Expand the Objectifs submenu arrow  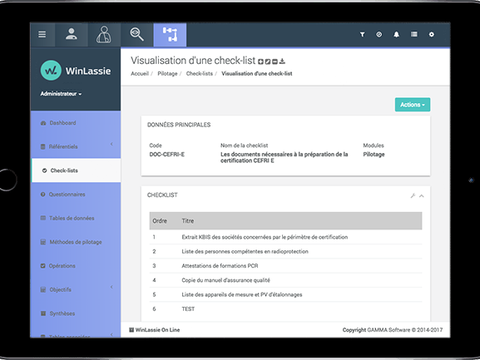[111, 287]
